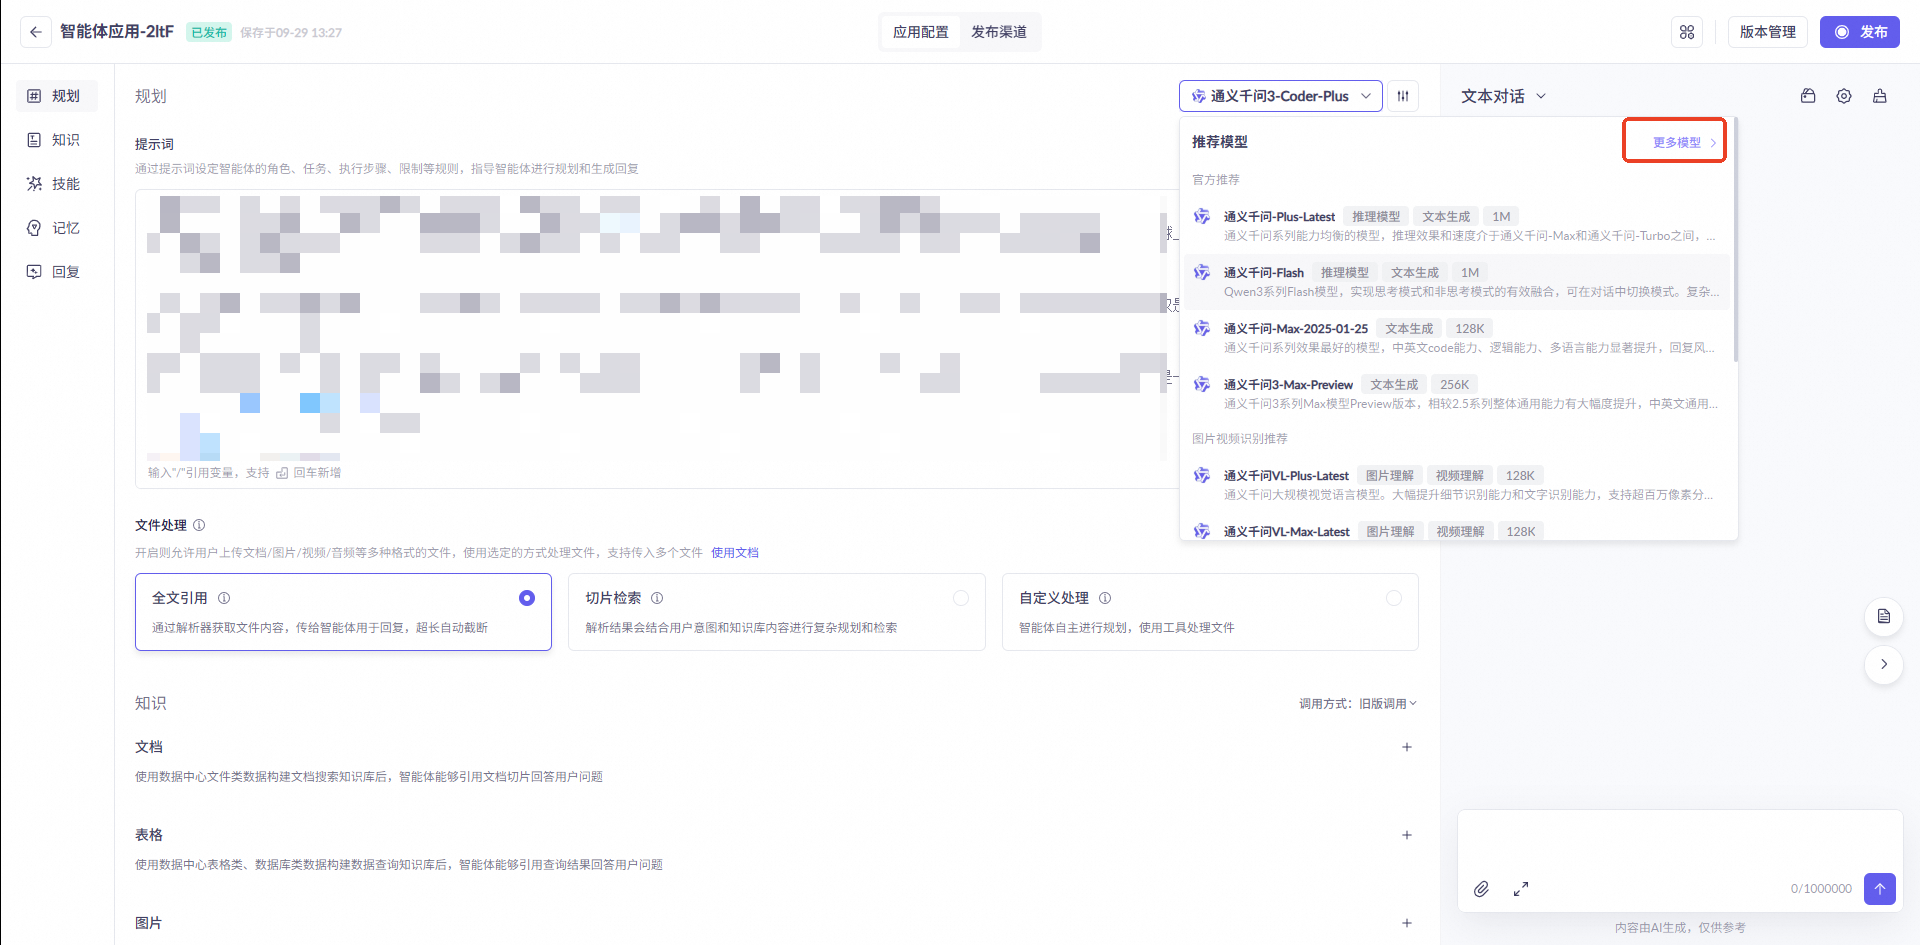Go back using the arrow button
The width and height of the screenshot is (1920, 945).
[x=36, y=32]
